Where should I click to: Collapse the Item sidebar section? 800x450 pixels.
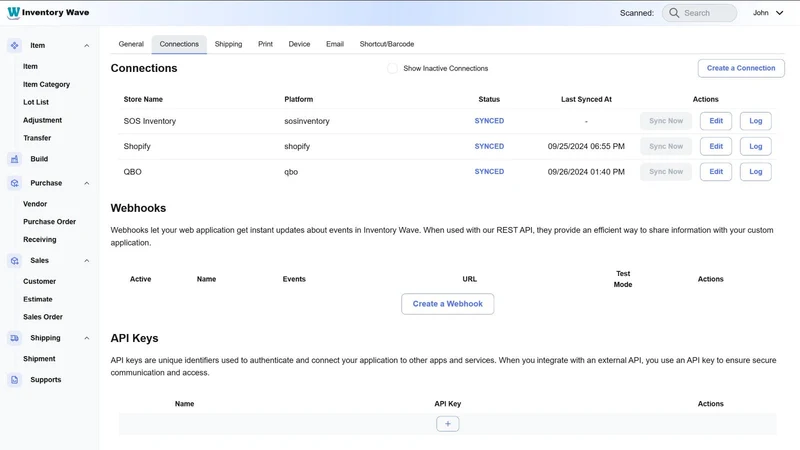click(87, 45)
